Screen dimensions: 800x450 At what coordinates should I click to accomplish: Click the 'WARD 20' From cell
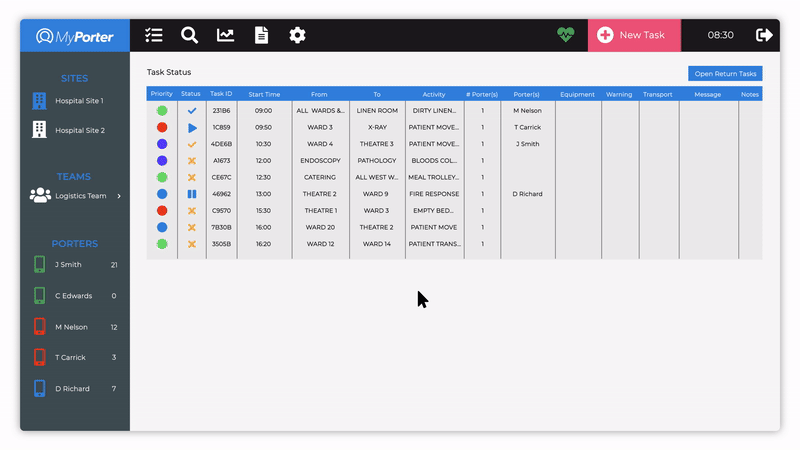click(x=320, y=228)
